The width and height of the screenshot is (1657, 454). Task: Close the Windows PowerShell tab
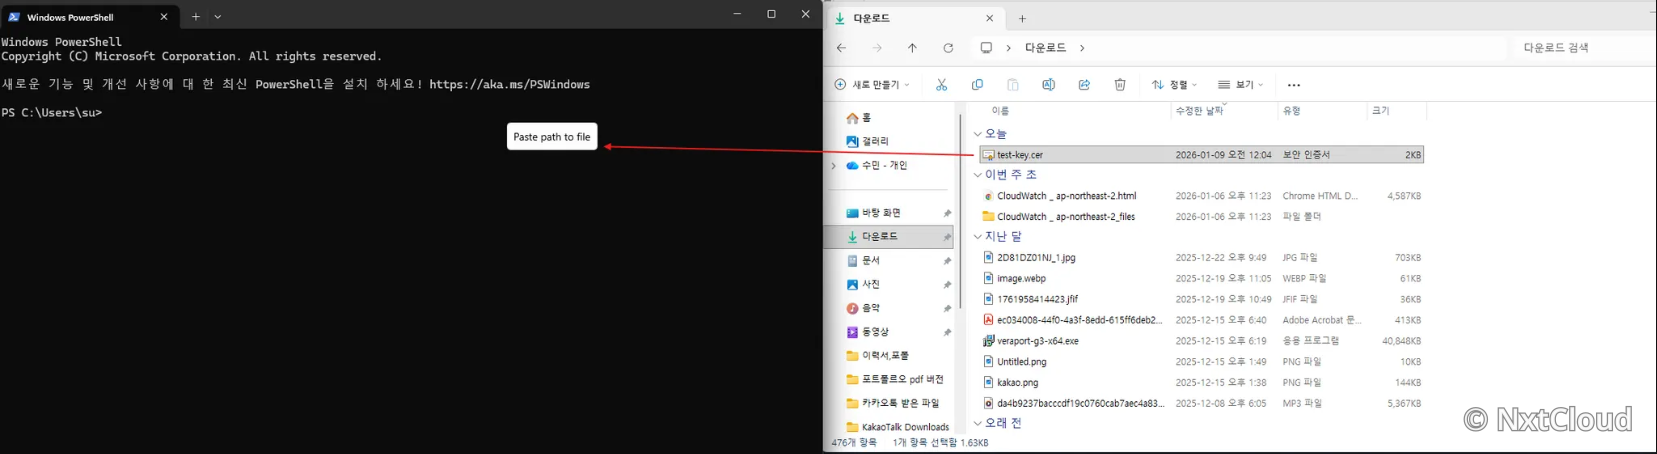164,17
